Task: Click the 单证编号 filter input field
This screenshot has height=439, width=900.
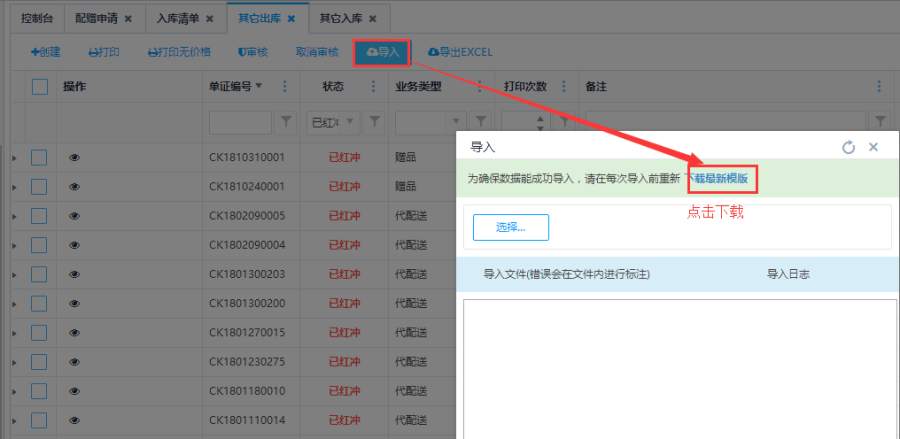Action: pos(239,122)
